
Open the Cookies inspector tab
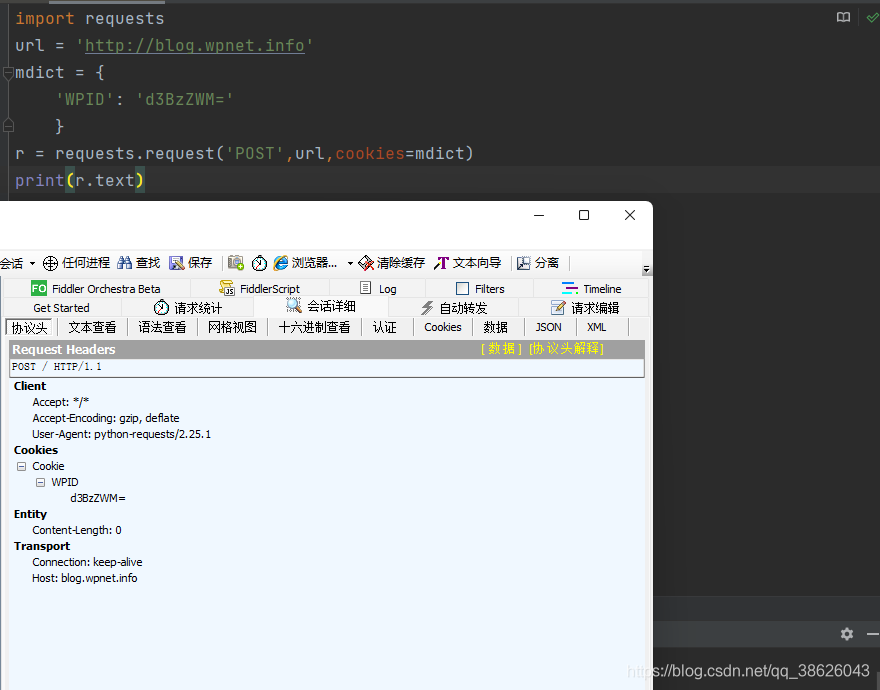443,327
